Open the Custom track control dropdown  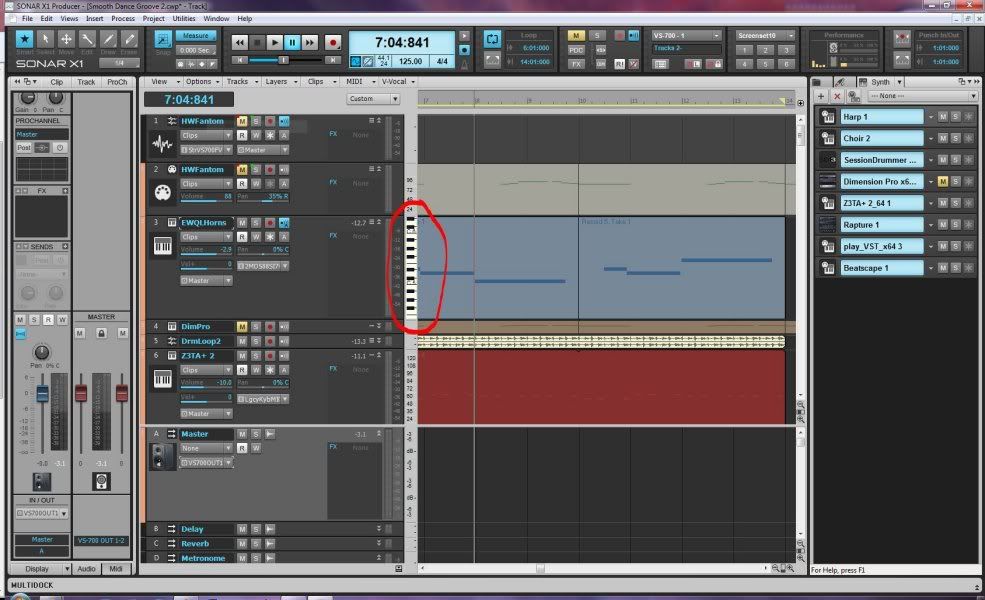point(373,99)
